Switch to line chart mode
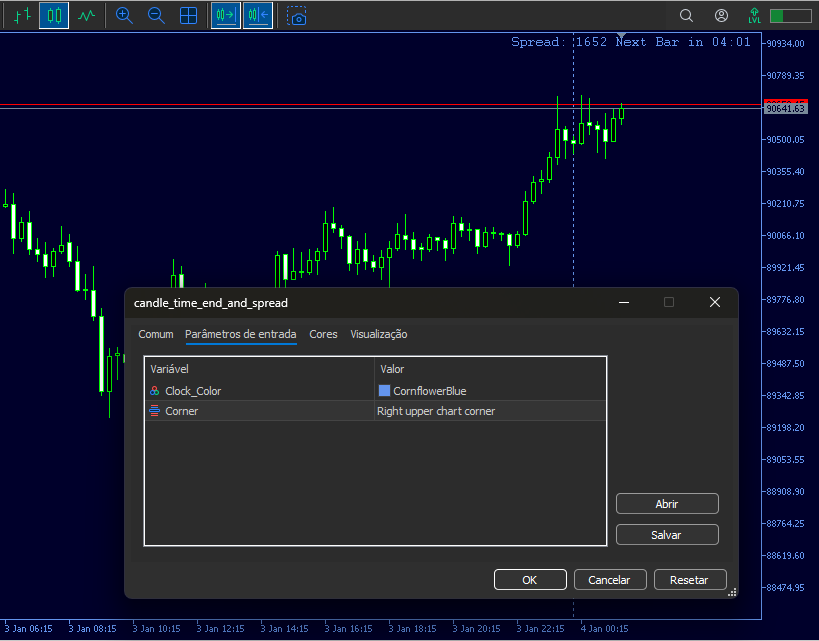Viewport: 819px width, 641px height. click(x=87, y=15)
